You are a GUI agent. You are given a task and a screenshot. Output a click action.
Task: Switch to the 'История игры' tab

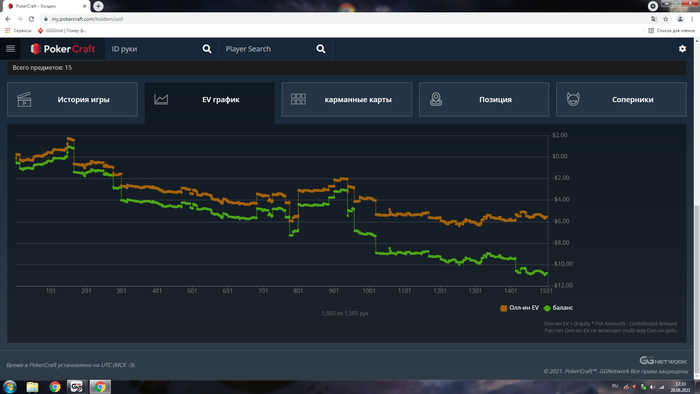click(72, 100)
